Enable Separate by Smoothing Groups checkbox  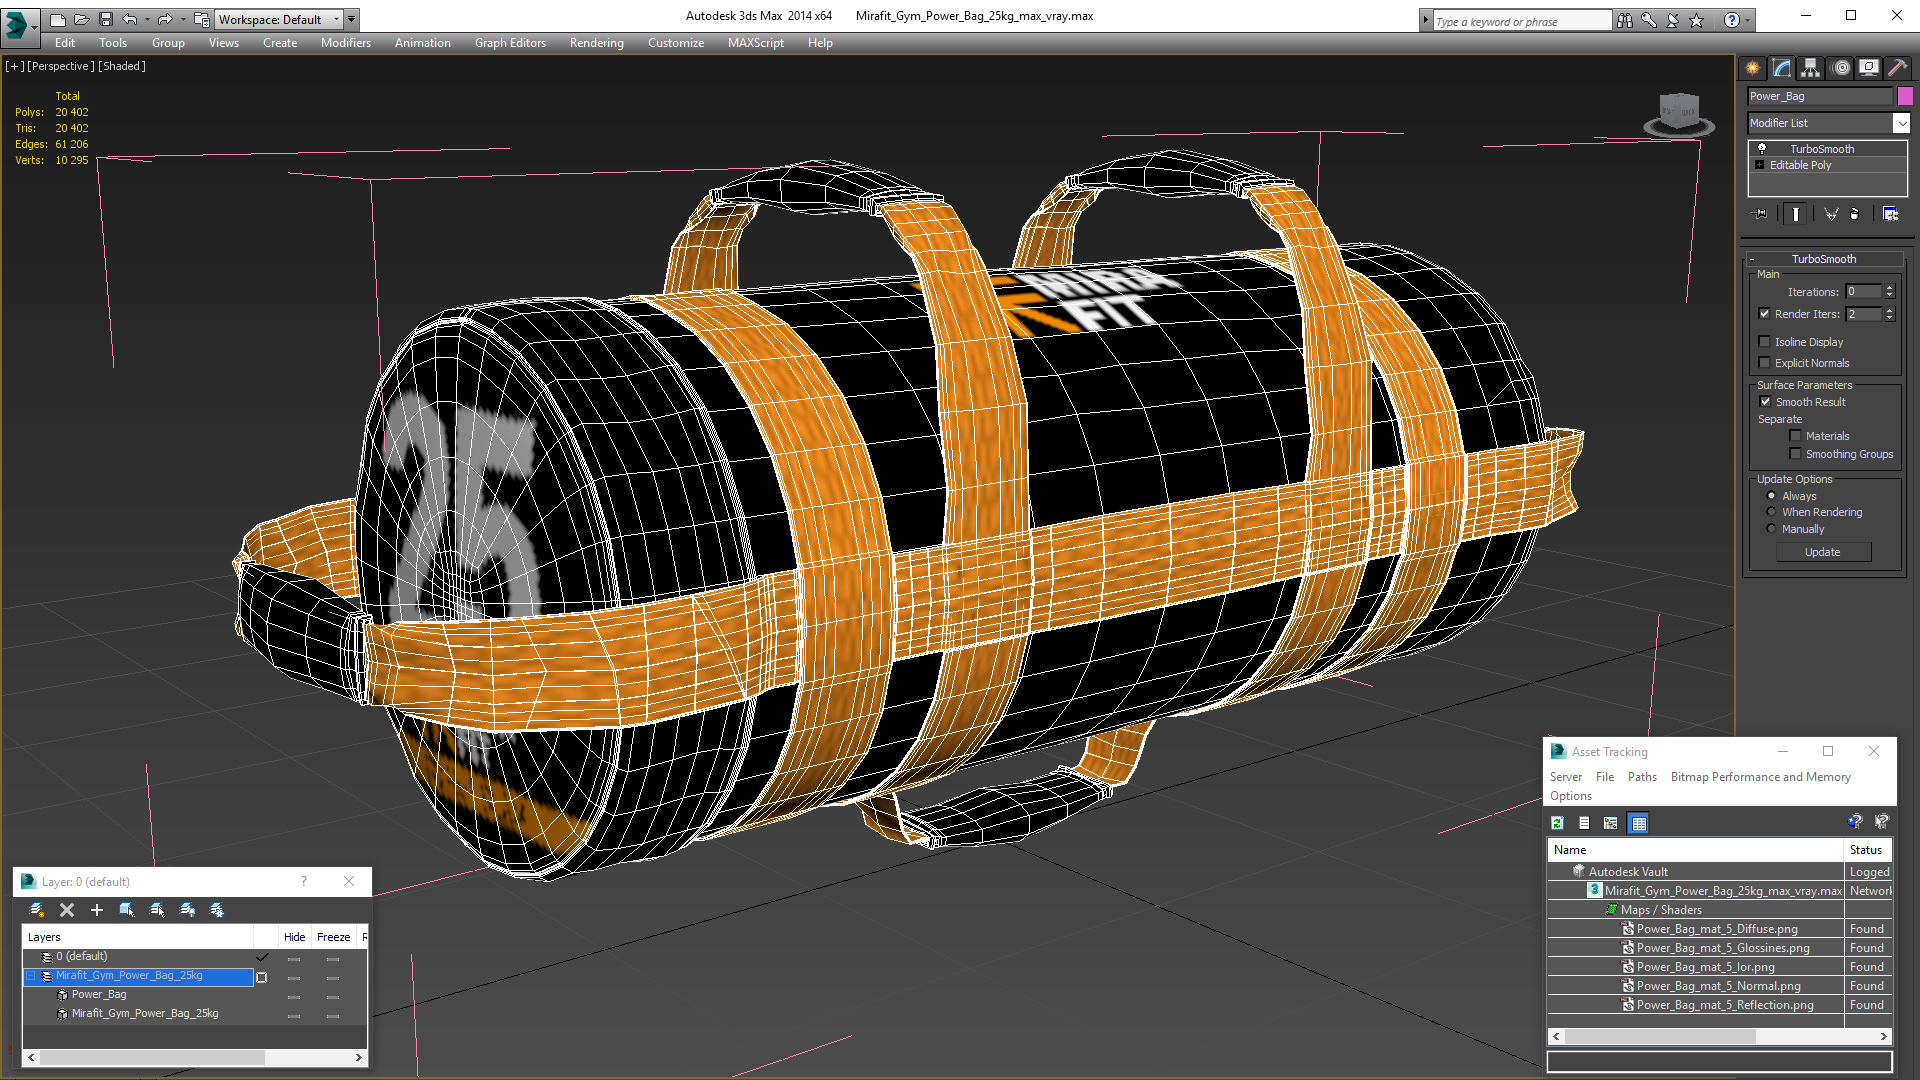click(x=1795, y=454)
